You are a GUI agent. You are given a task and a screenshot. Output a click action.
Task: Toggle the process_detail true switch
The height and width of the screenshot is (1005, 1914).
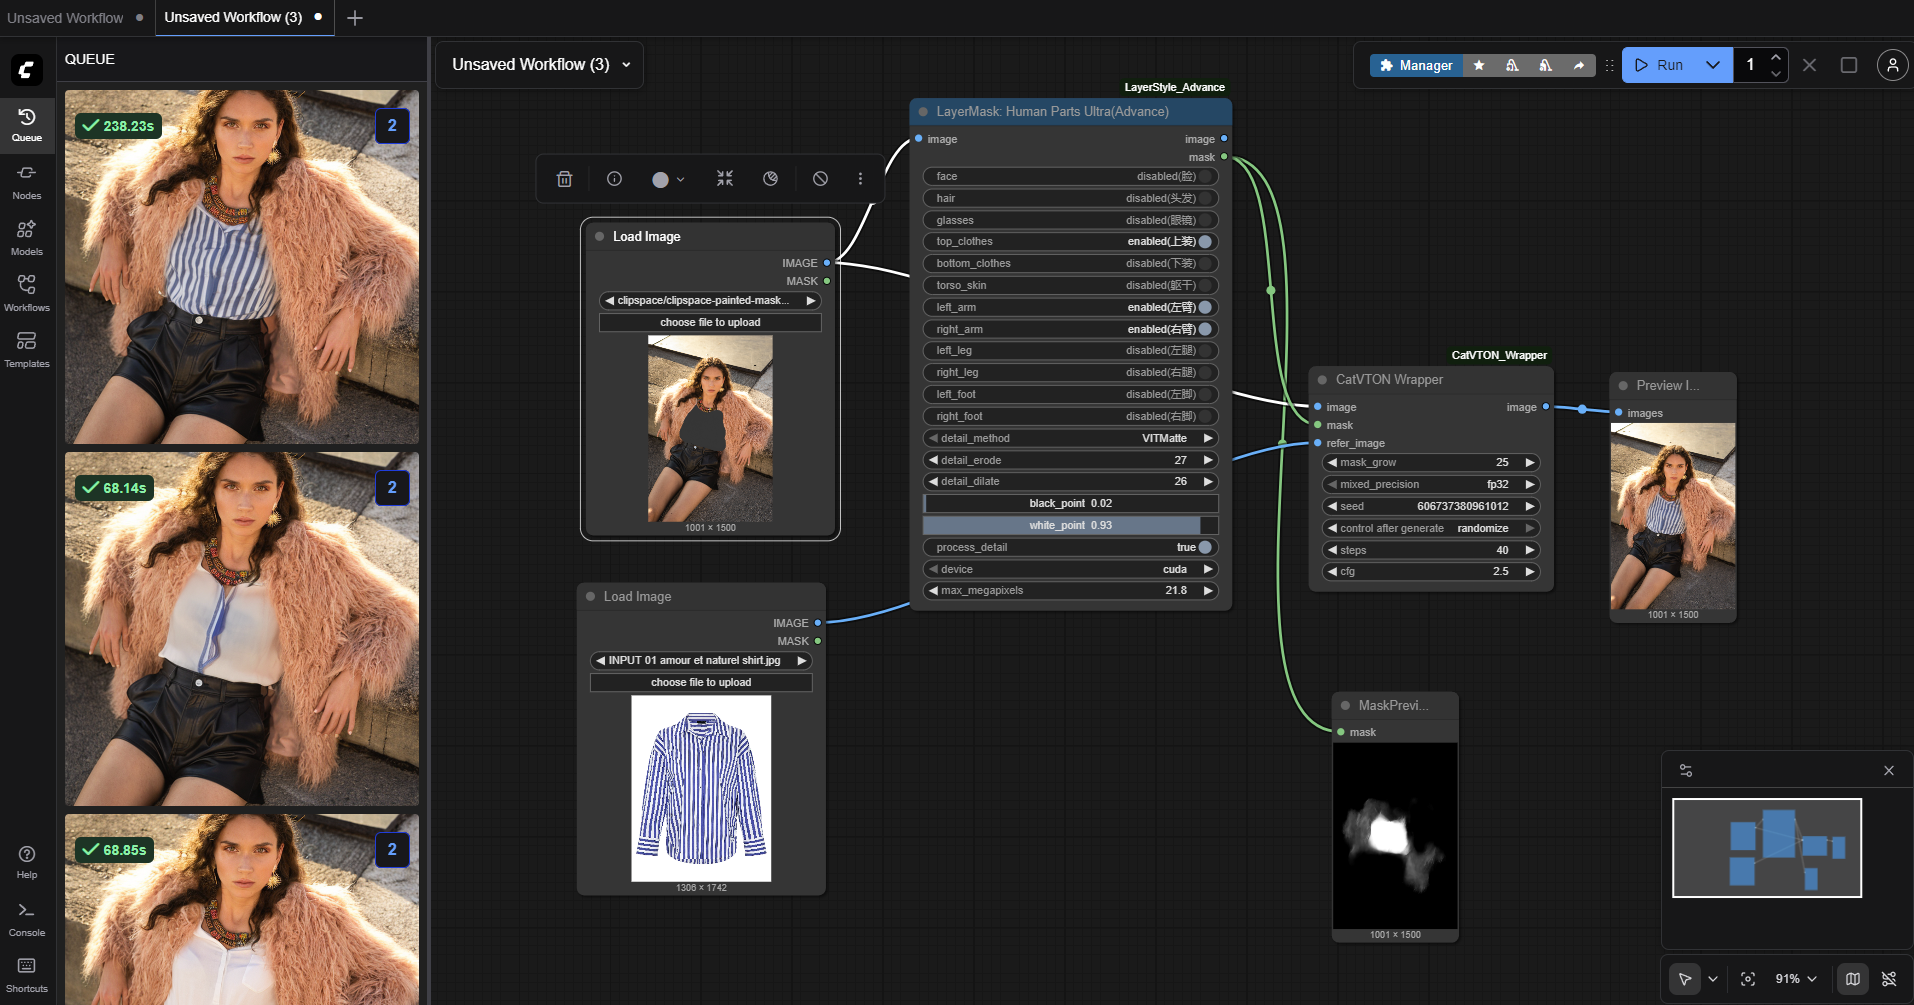click(1206, 547)
